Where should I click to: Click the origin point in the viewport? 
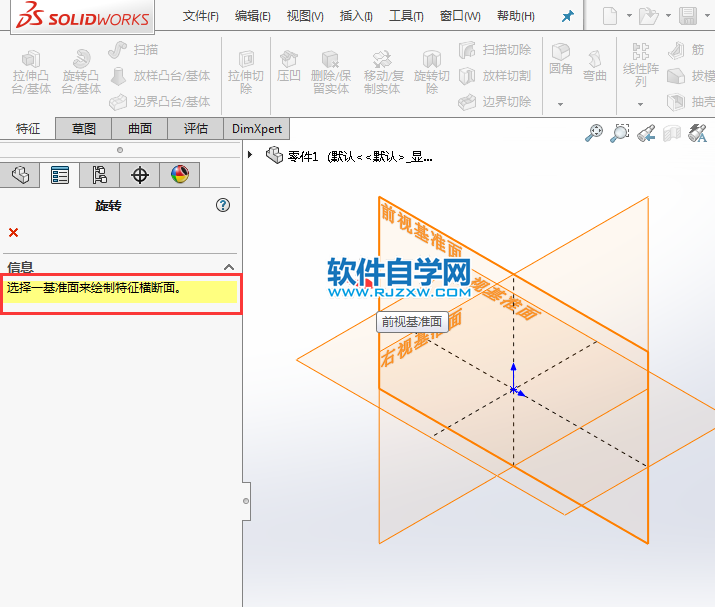pos(514,389)
